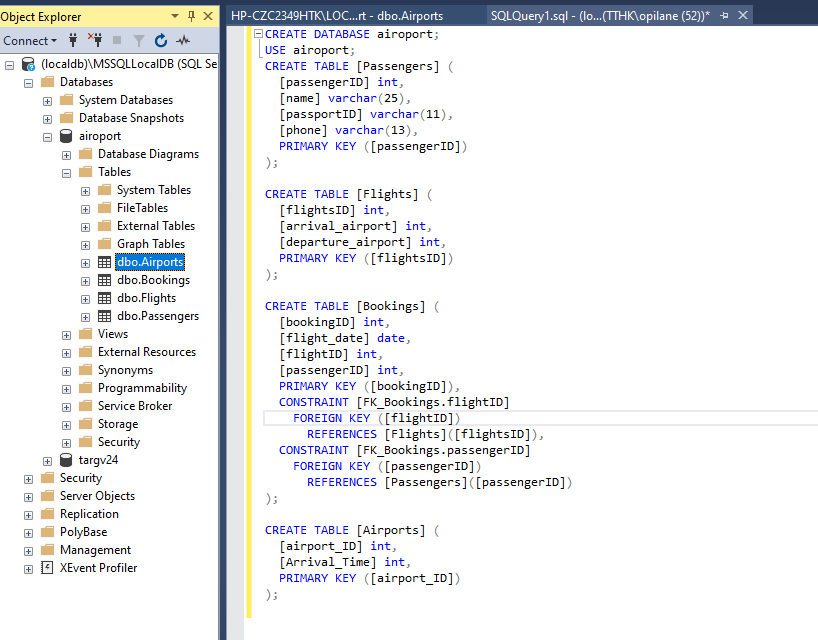Click the '[departure_airport] int,' code line
This screenshot has height=640, width=818.
(363, 242)
